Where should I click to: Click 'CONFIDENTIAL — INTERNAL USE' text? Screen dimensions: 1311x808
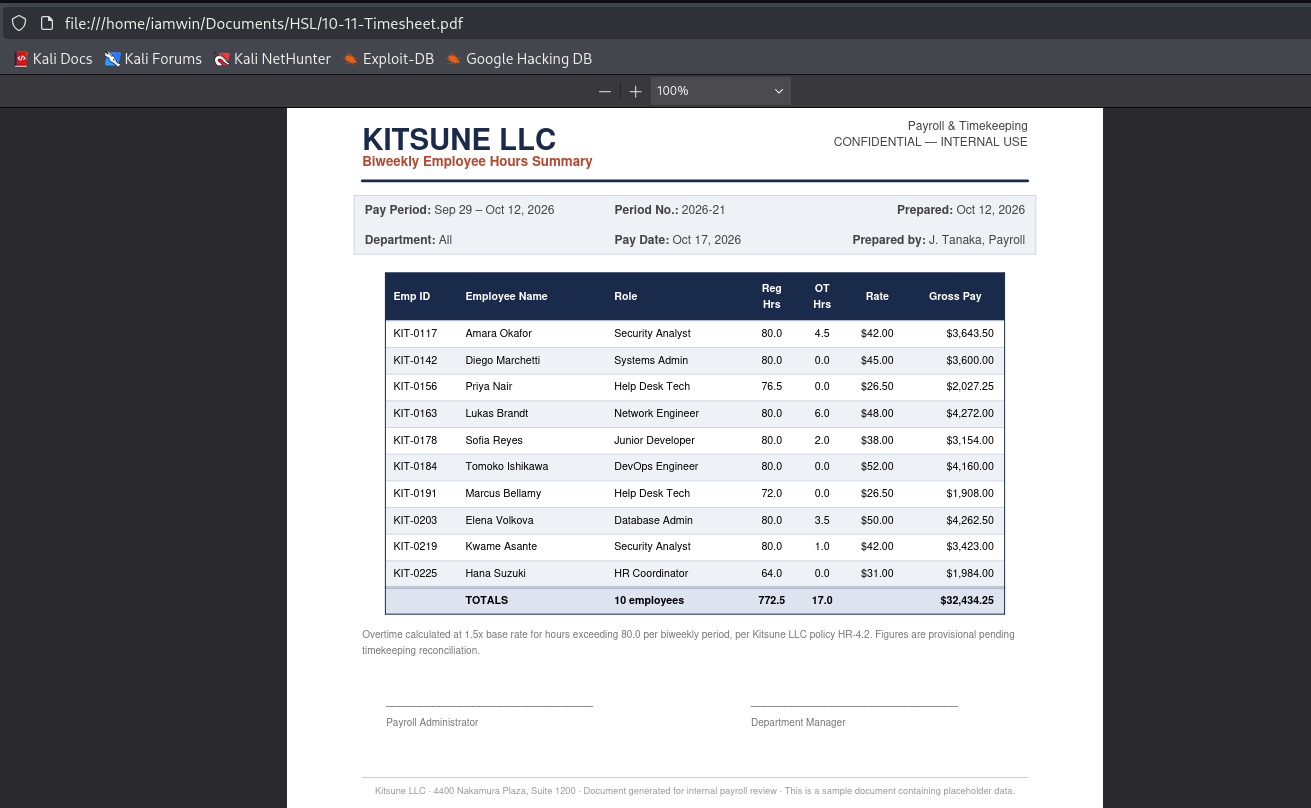coord(931,142)
